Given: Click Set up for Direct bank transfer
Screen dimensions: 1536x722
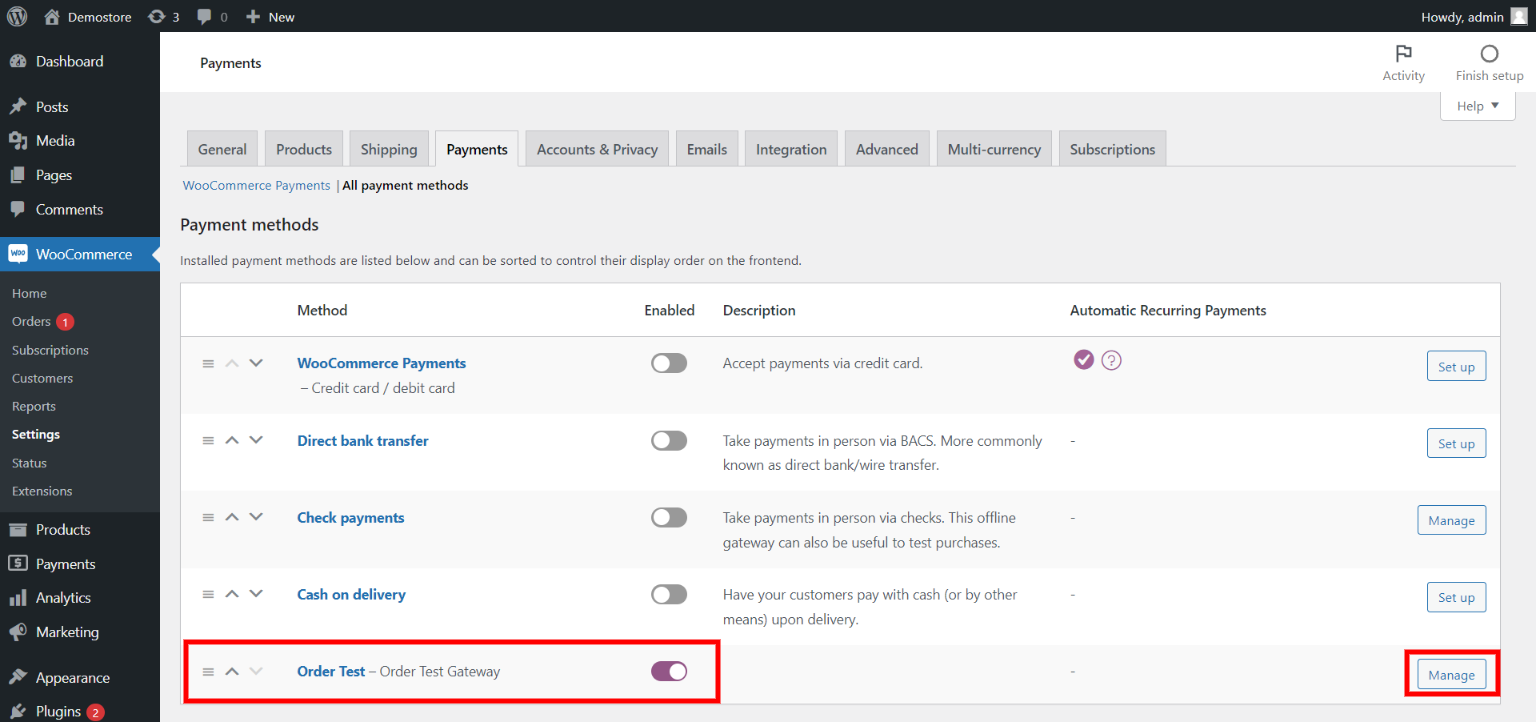Looking at the screenshot, I should tap(1456, 443).
